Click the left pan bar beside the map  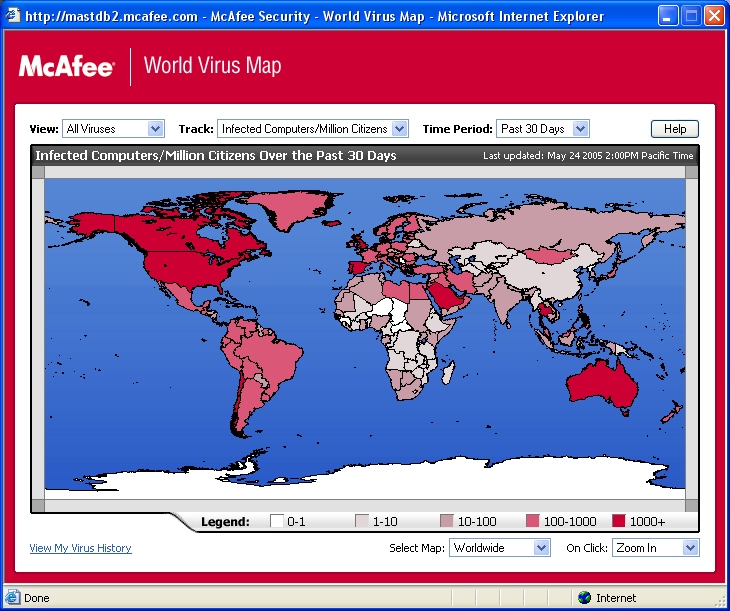pos(38,339)
